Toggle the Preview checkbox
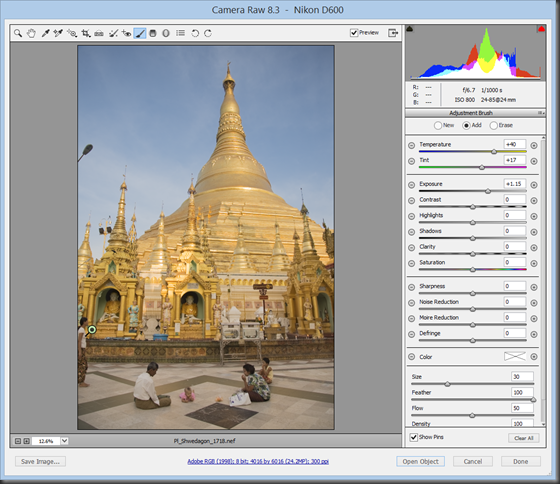 354,33
